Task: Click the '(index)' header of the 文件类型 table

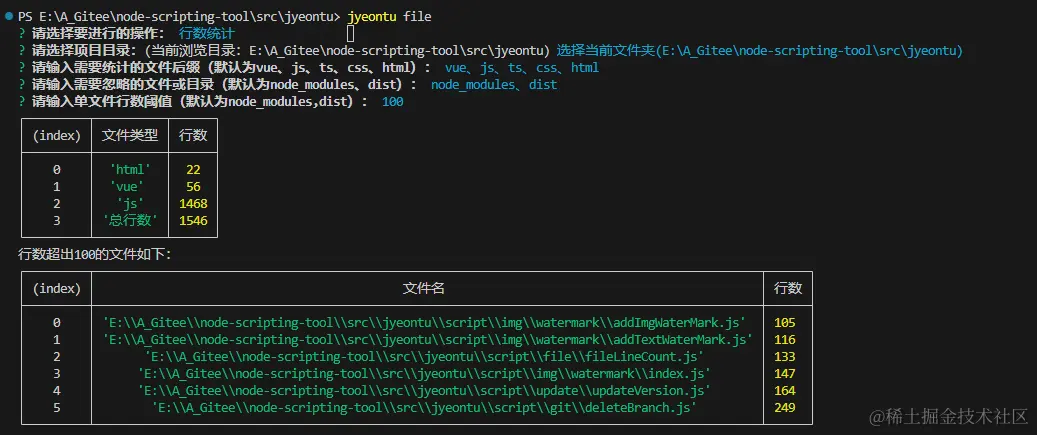Action: click(57, 136)
